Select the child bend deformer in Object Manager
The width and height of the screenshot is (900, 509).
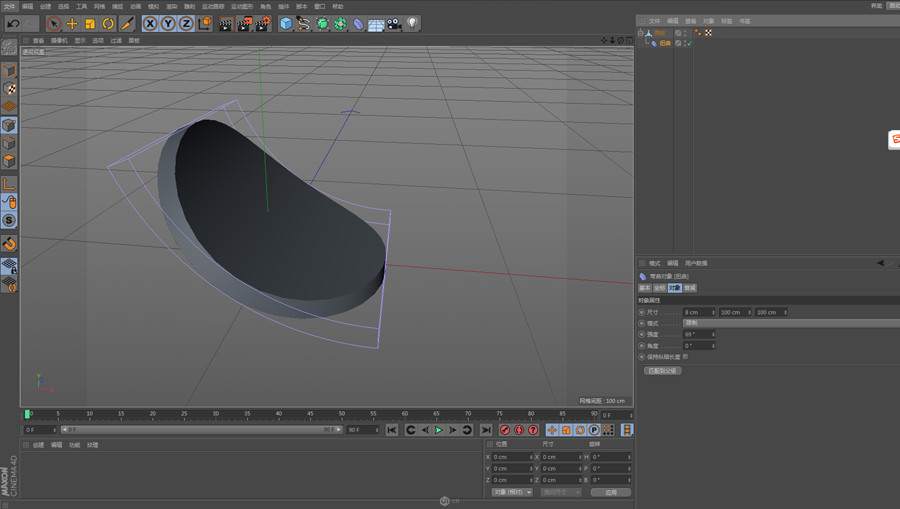click(x=665, y=43)
